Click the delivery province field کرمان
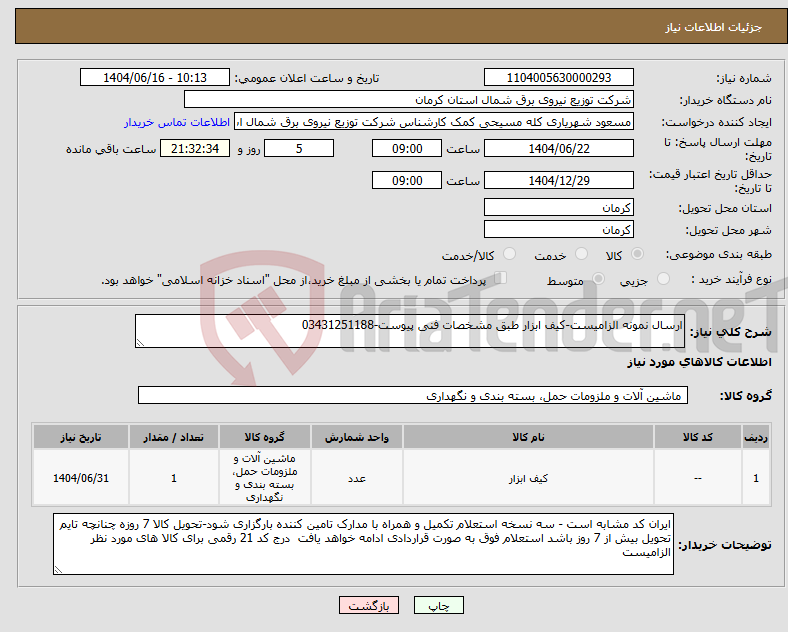788x632 pixels. pos(559,207)
